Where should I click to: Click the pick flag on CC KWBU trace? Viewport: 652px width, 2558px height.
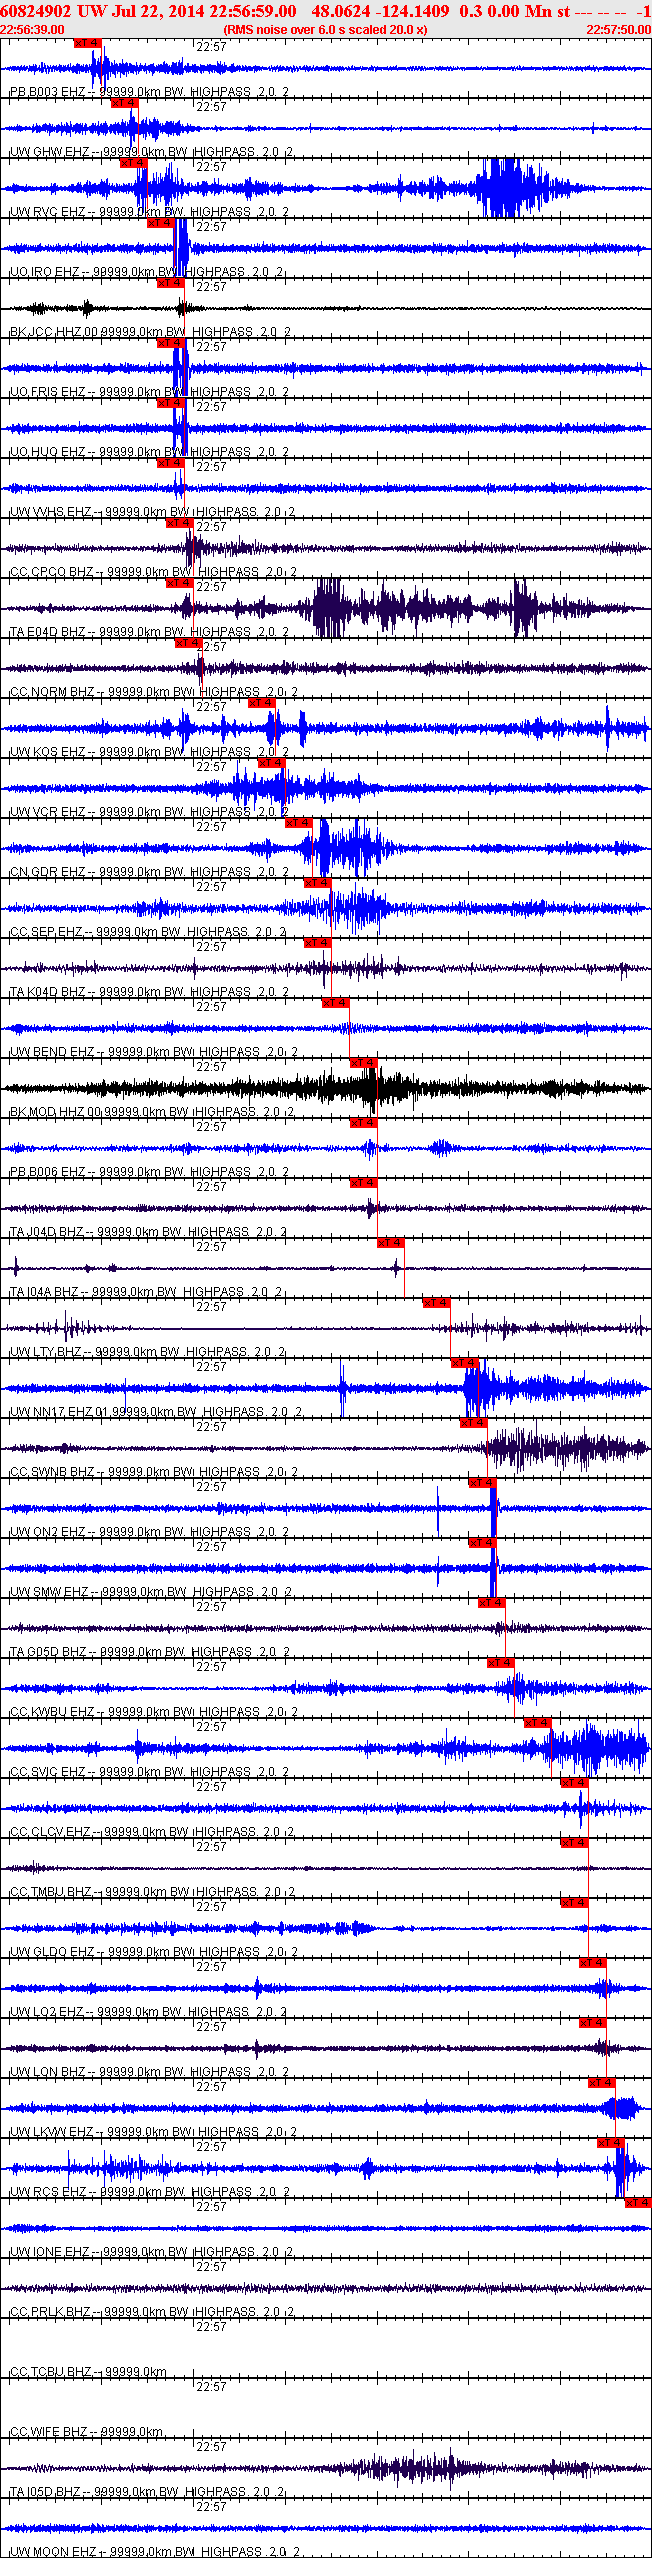(500, 1663)
